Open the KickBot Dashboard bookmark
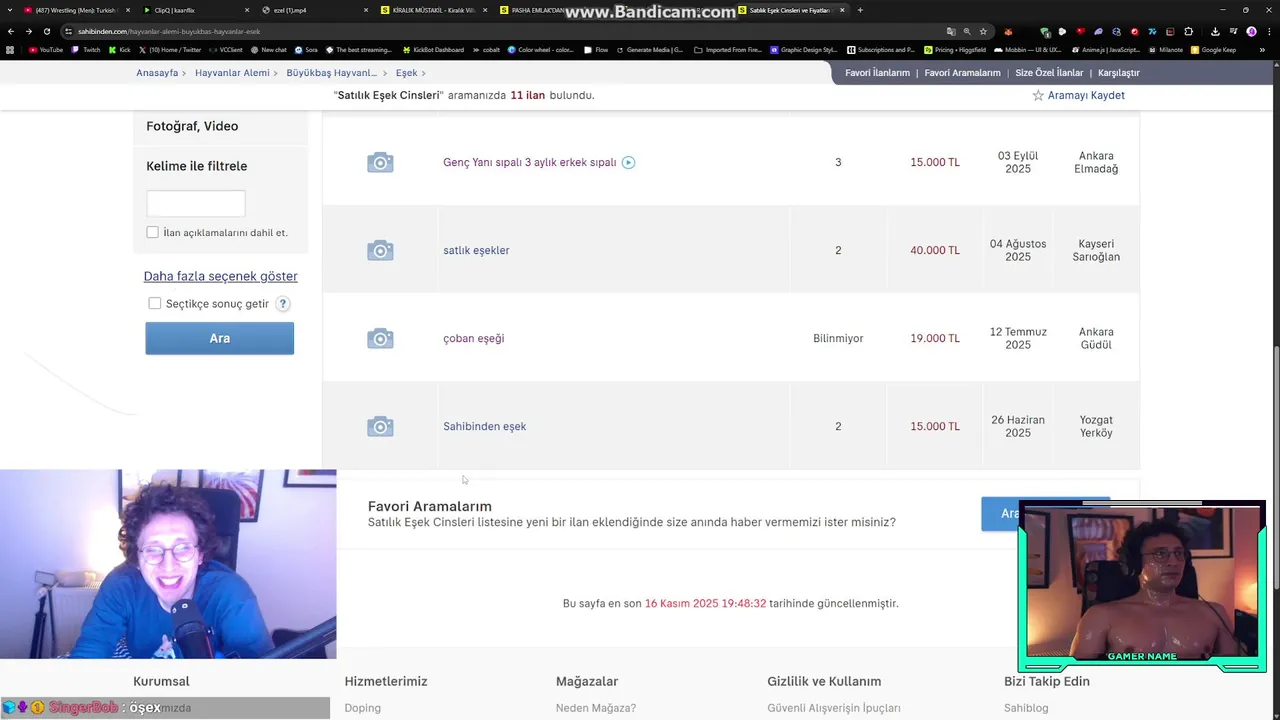This screenshot has height=720, width=1280. click(434, 50)
